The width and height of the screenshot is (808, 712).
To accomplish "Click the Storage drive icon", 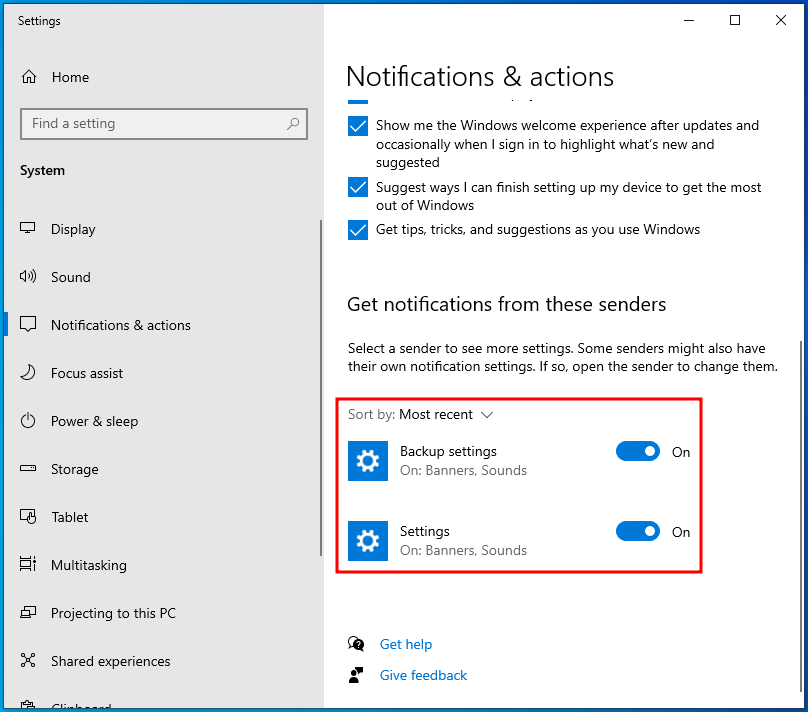I will [x=28, y=469].
